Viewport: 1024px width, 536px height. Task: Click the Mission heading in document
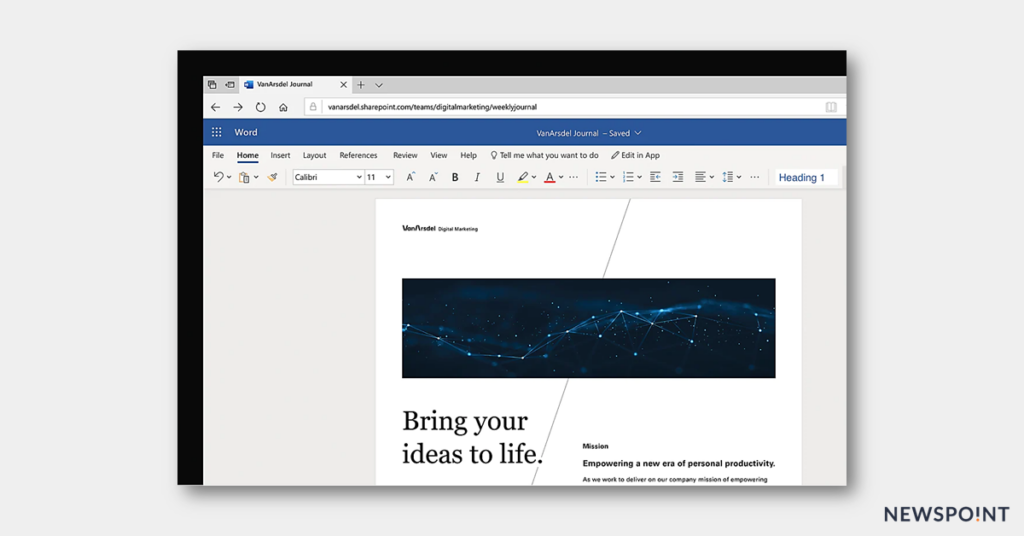point(595,446)
